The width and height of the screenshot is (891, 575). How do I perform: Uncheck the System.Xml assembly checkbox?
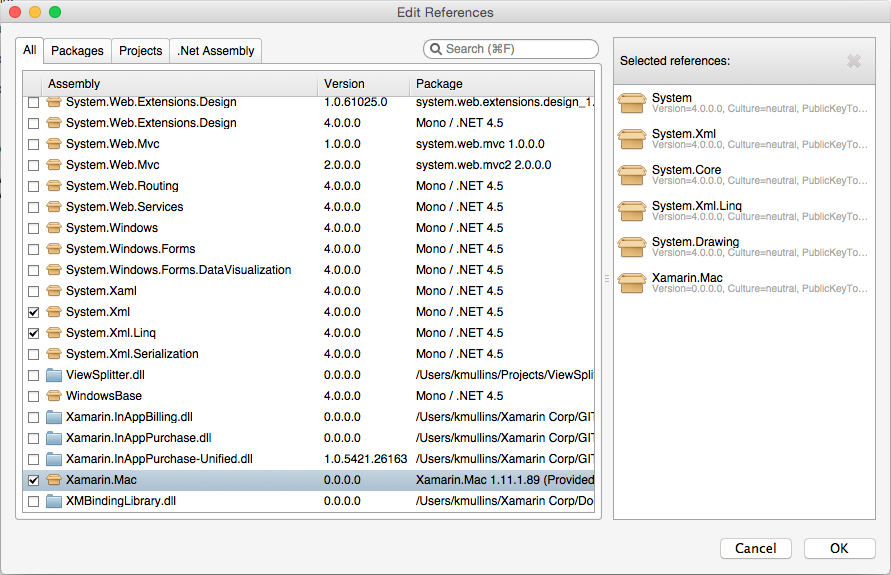click(x=34, y=312)
